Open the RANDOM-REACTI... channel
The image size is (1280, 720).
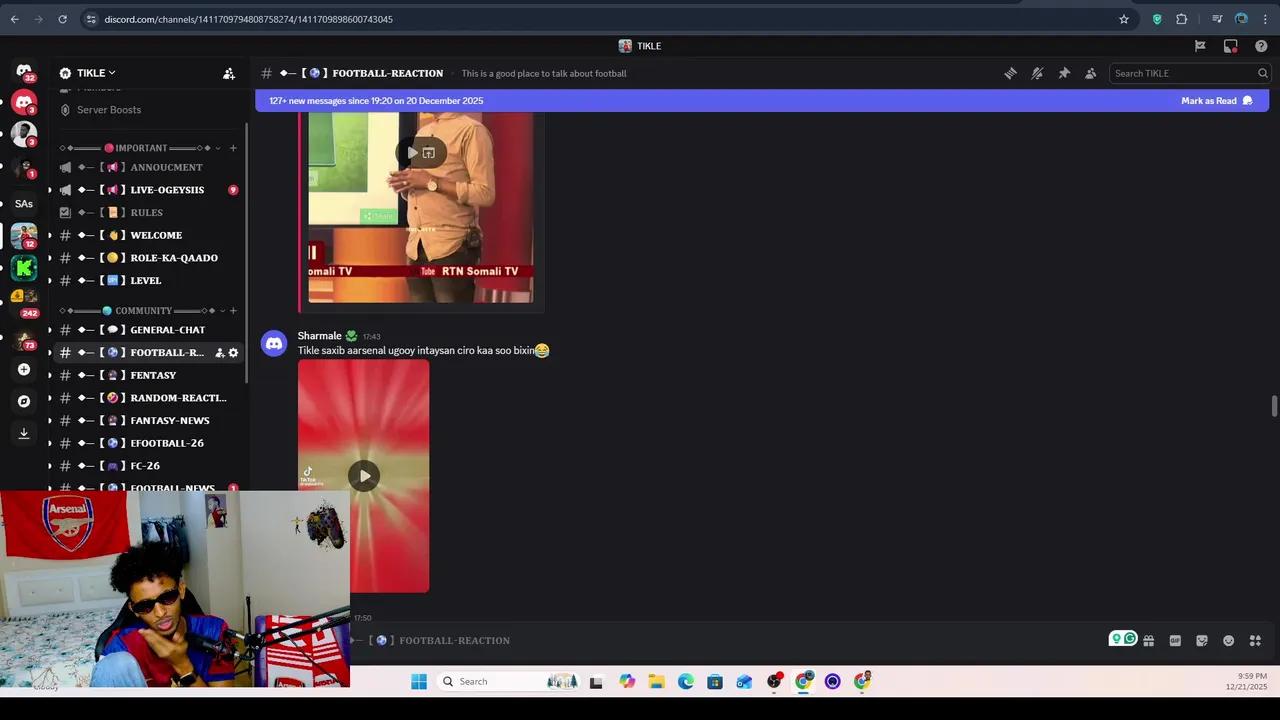coord(150,398)
